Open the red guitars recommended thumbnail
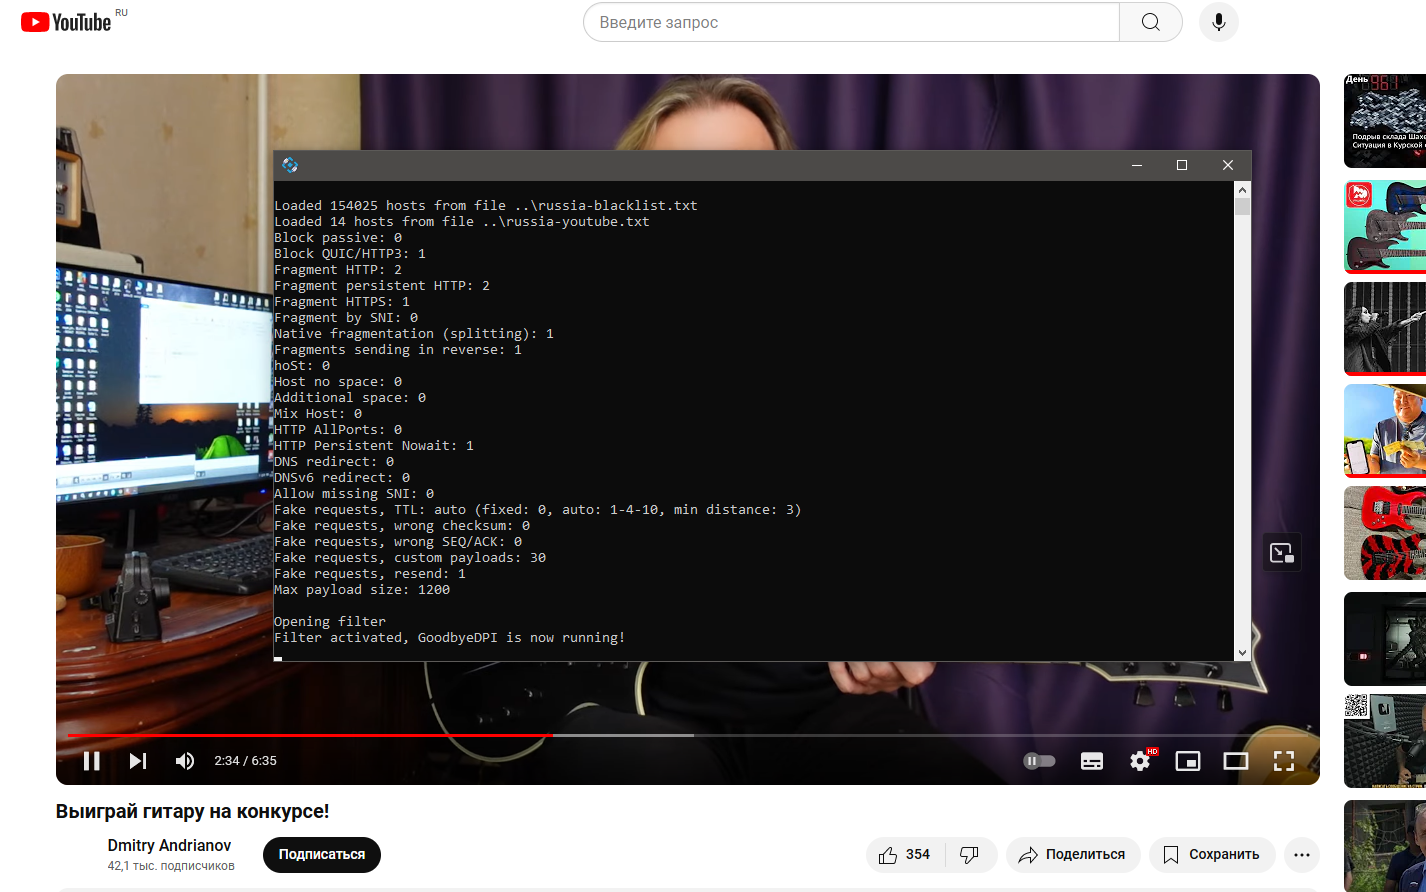Screen dimensions: 1426x892 pyautogui.click(x=1385, y=533)
